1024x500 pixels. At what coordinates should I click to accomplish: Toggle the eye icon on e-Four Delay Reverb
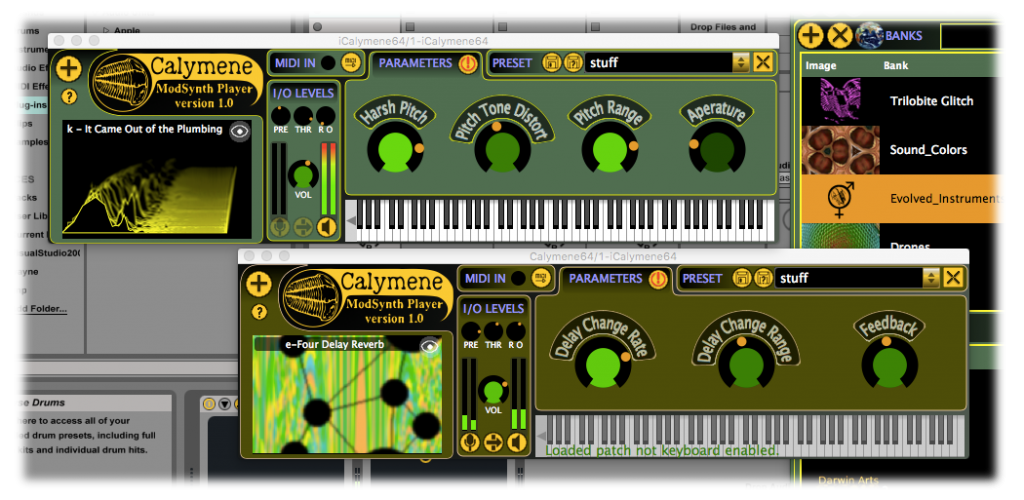(x=430, y=347)
